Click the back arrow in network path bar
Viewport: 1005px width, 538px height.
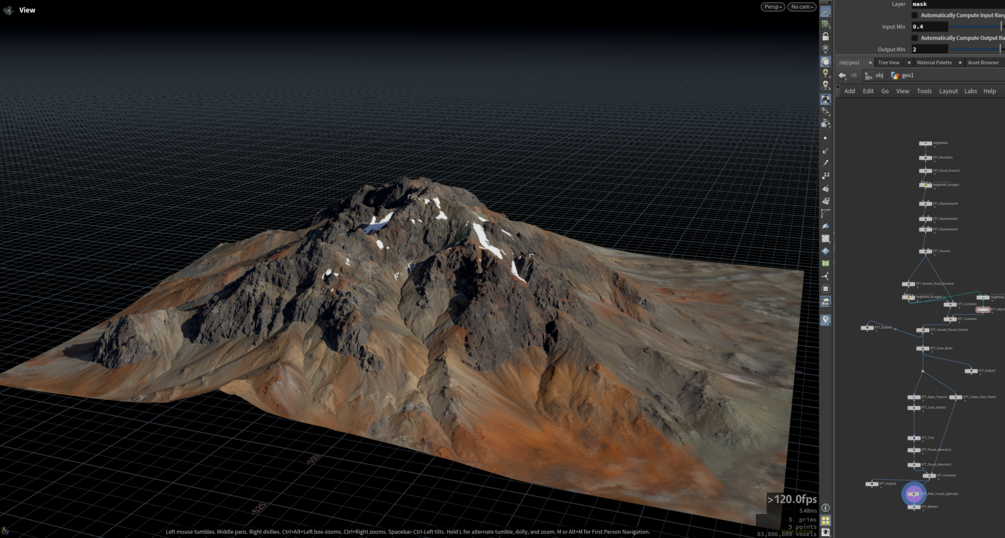pyautogui.click(x=842, y=76)
